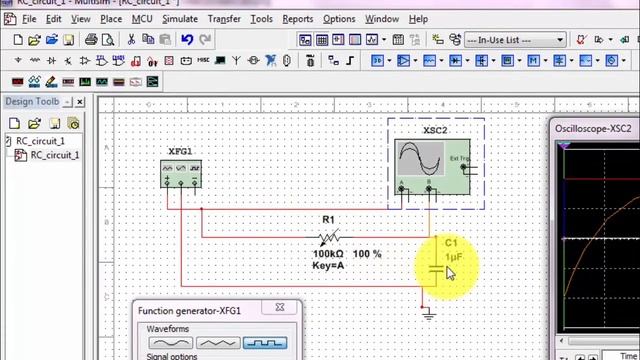The image size is (640, 360).
Task: Place hierarchical block connector icon
Action: pyautogui.click(x=333, y=61)
